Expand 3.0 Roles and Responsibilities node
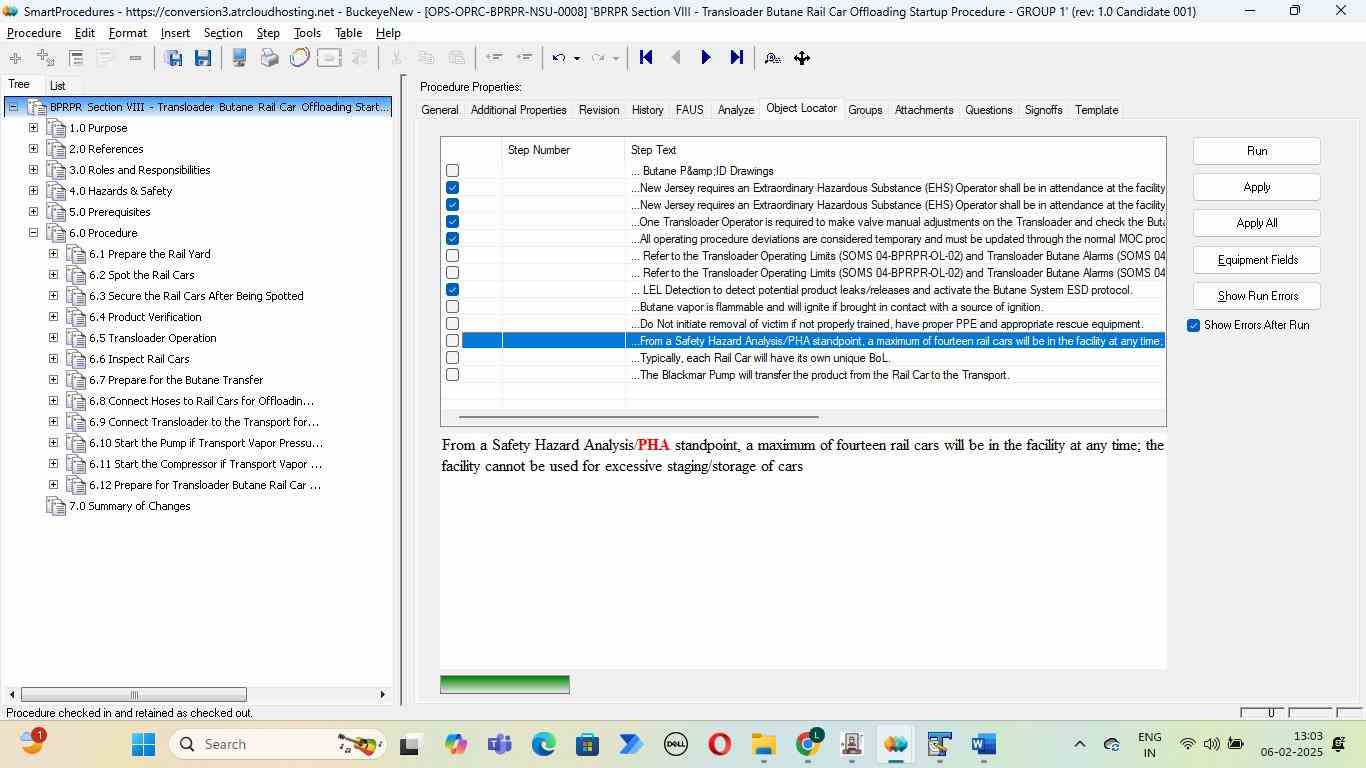The image size is (1366, 768). coord(33,170)
